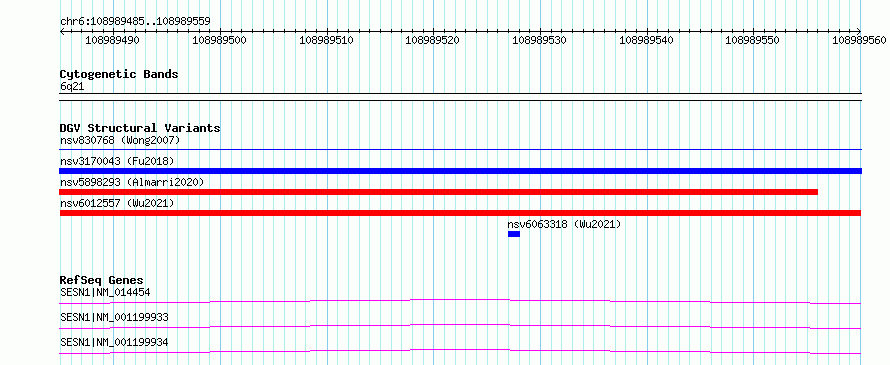Screen dimensions: 890x365
Task: Click the red bar under nsv6012557
Action: [460, 213]
